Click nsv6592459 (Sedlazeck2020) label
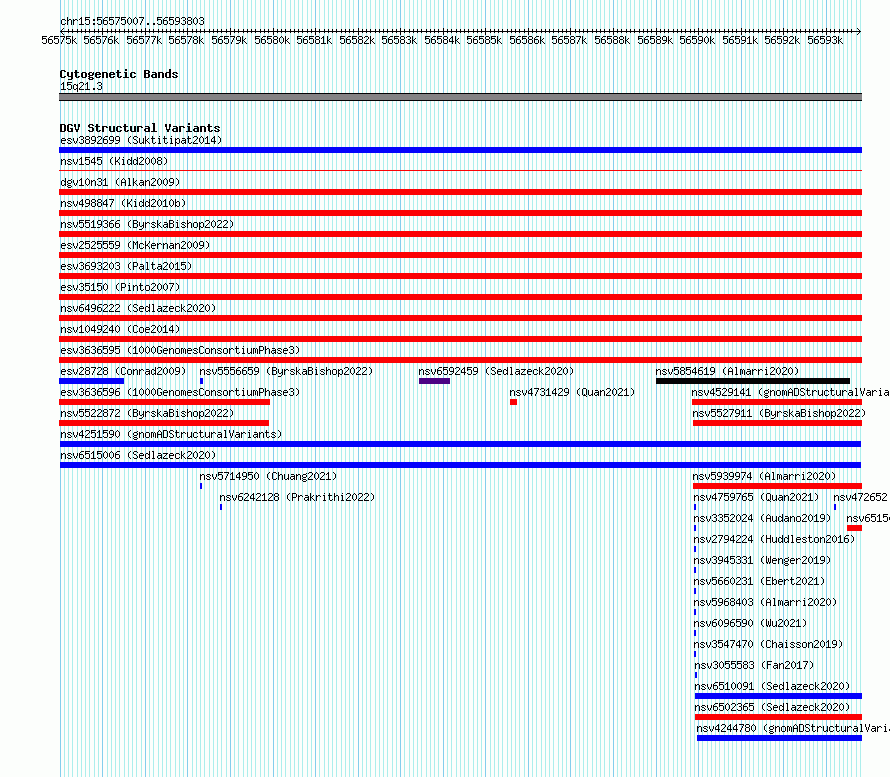 point(496,371)
